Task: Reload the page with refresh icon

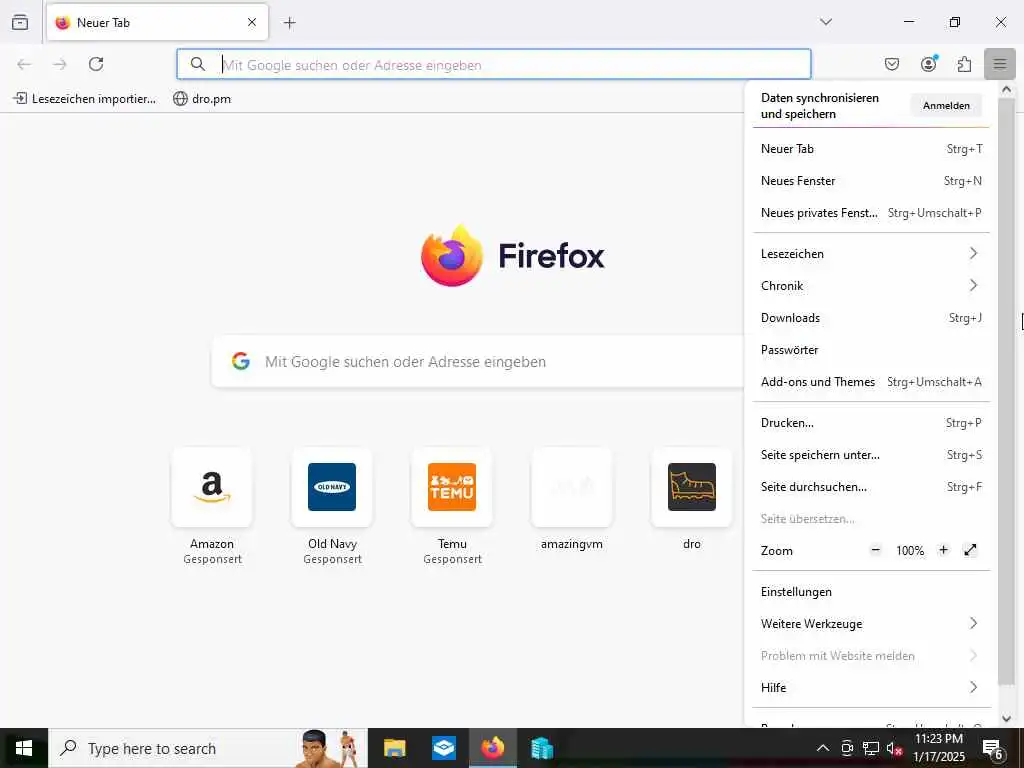Action: coord(96,64)
